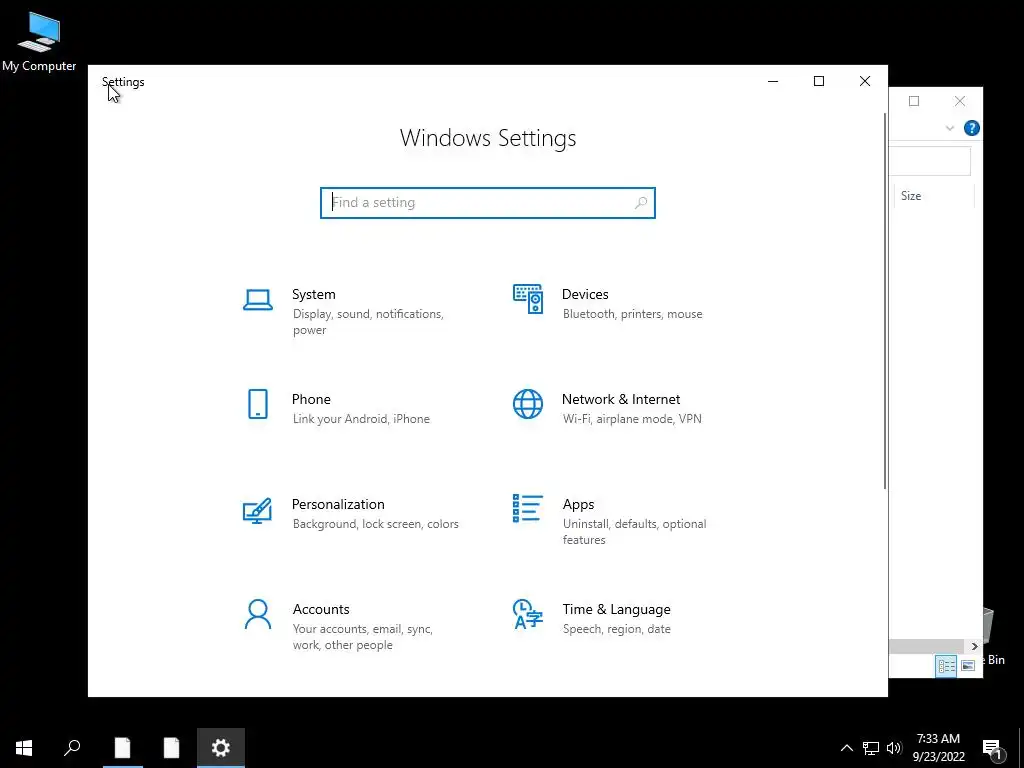Image resolution: width=1024 pixels, height=768 pixels.
Task: Switch to second document taskbar icon
Action: (171, 748)
